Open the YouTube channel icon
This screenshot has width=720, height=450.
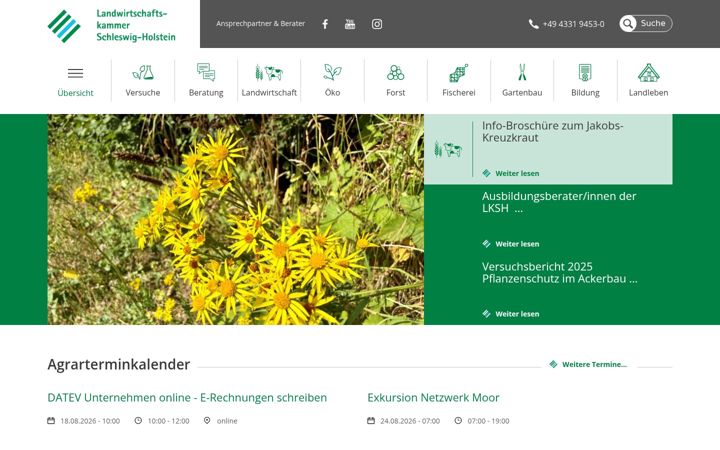350,24
